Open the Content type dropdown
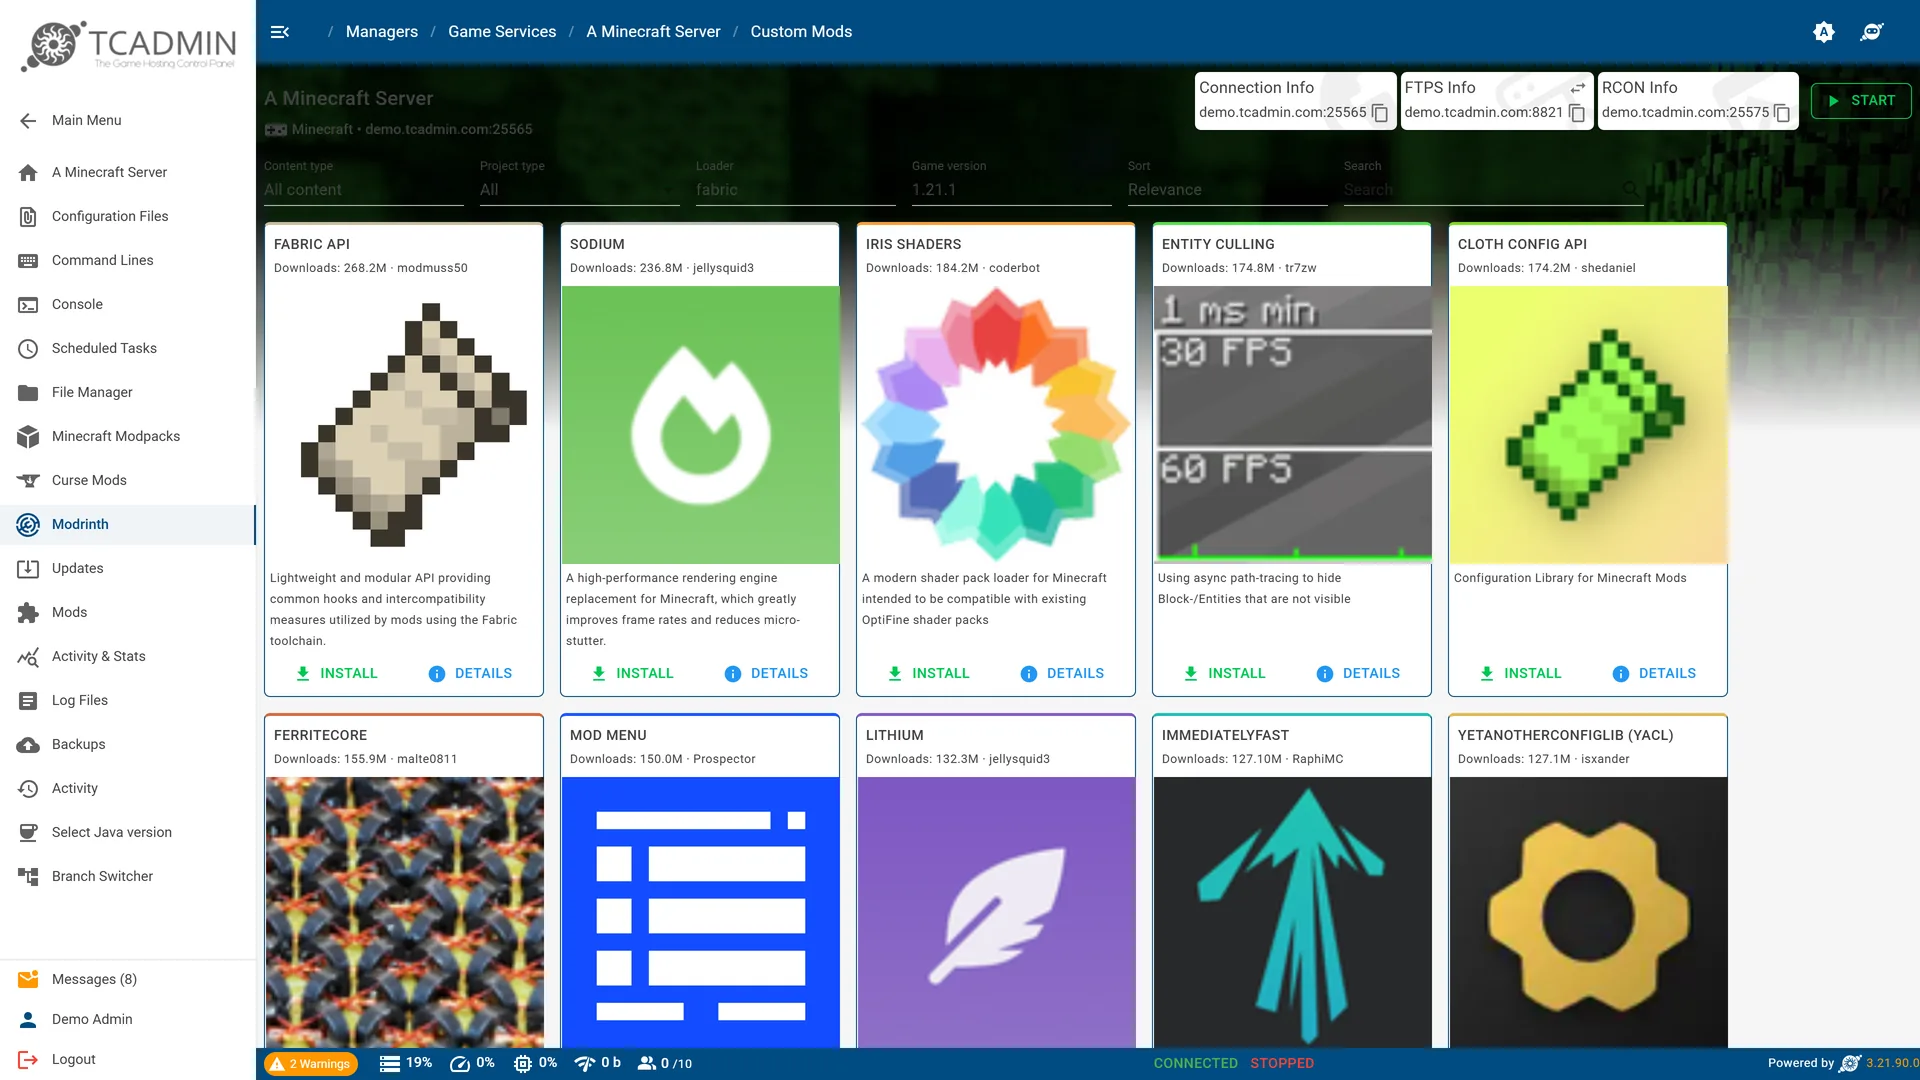This screenshot has width=1920, height=1080. tap(364, 189)
